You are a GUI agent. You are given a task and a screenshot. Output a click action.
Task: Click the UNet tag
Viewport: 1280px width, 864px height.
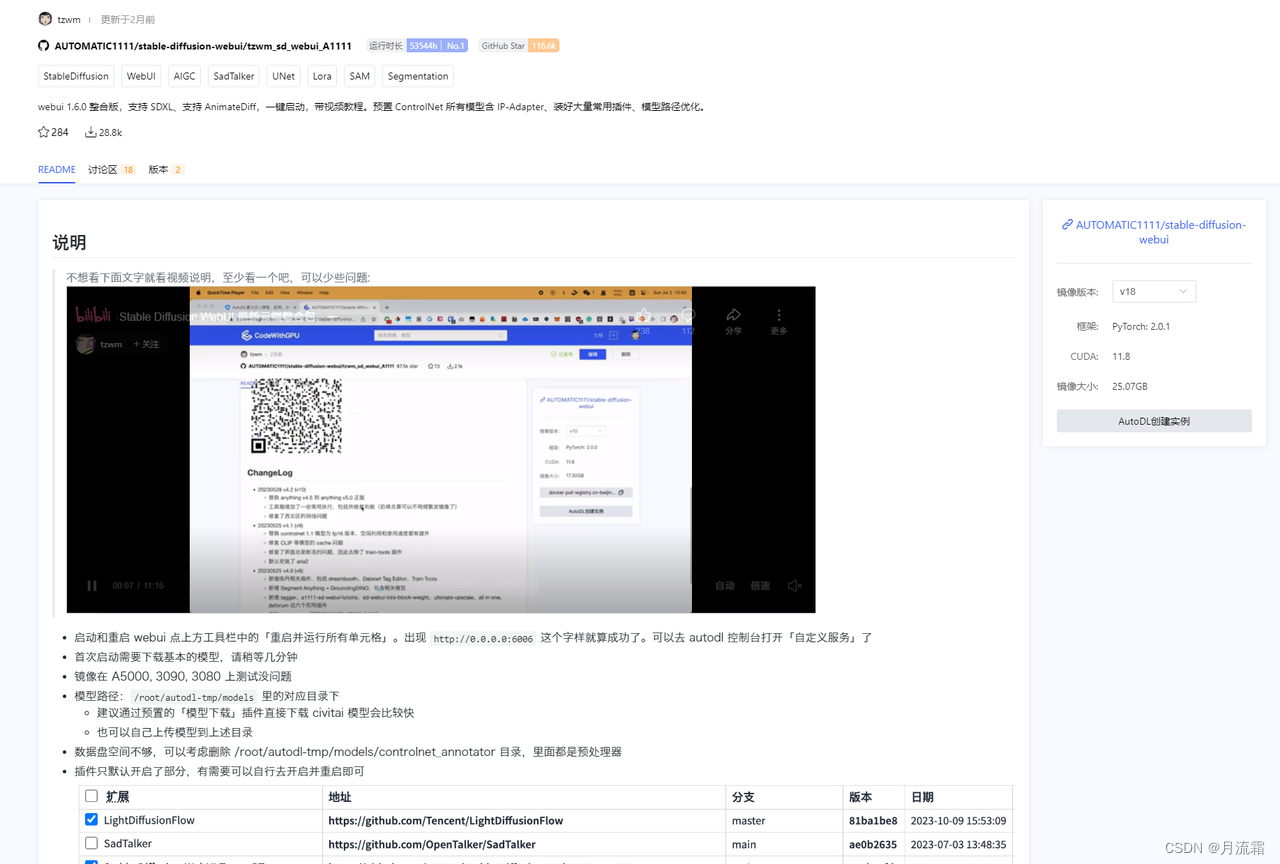284,76
